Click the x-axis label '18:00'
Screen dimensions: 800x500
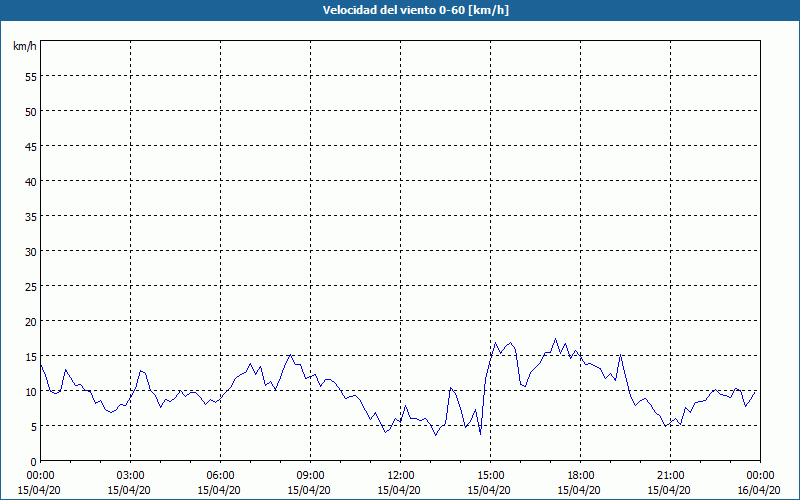[x=581, y=476]
